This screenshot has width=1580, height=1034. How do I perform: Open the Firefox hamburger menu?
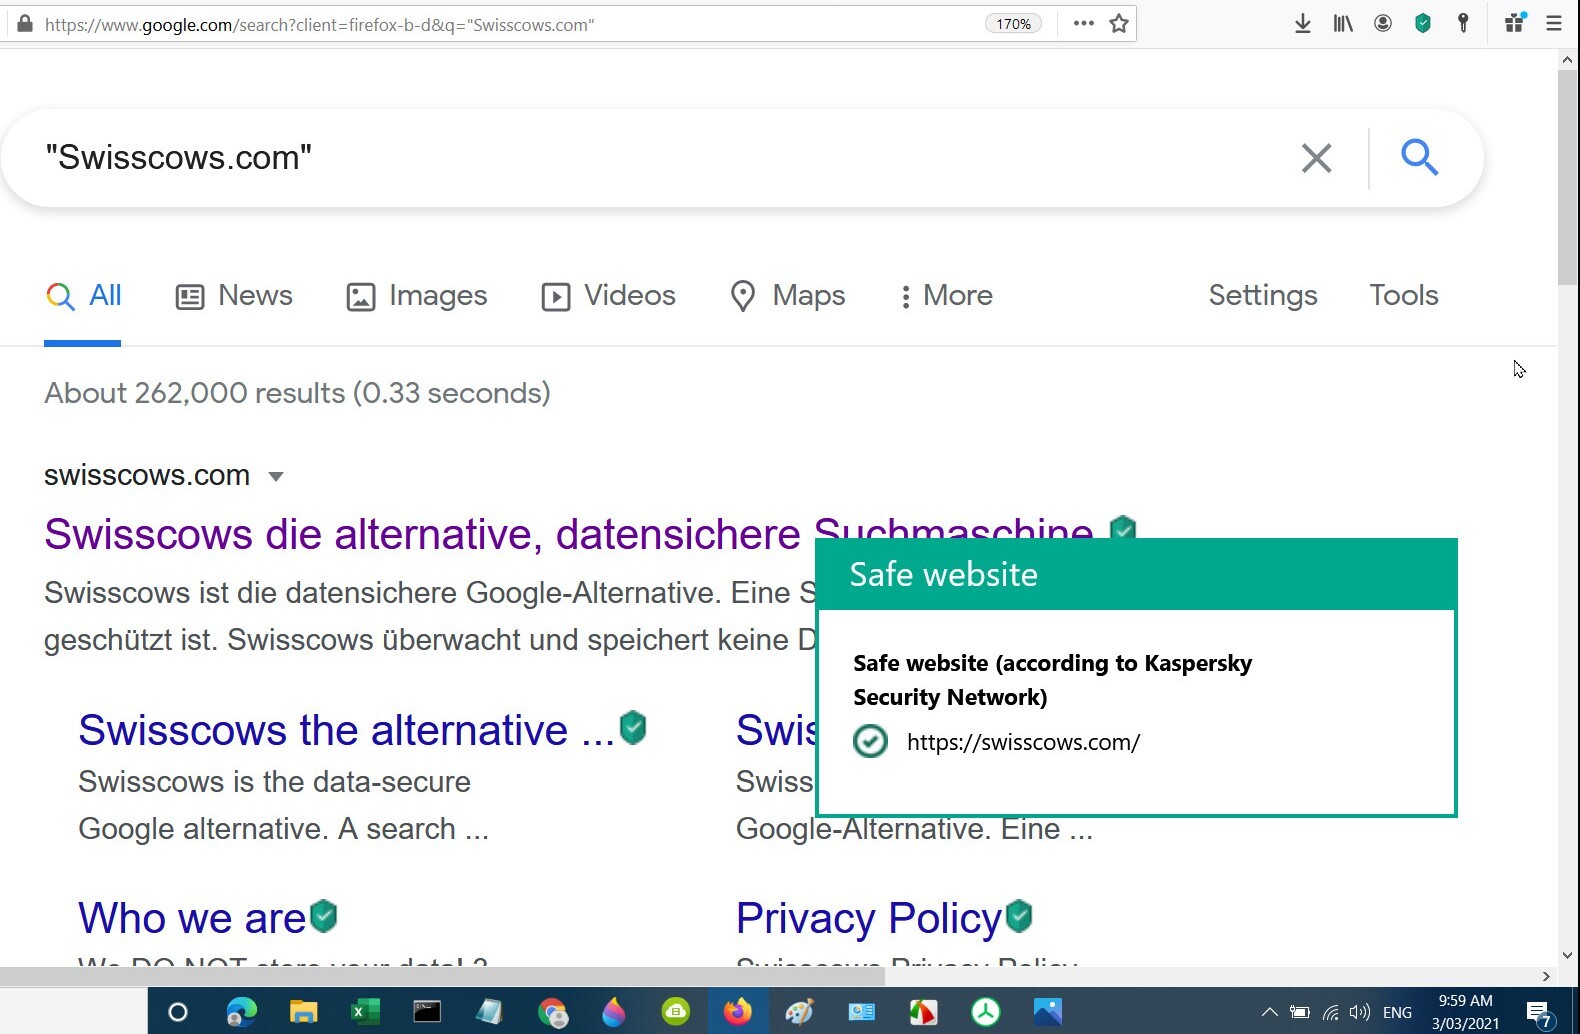pos(1554,24)
